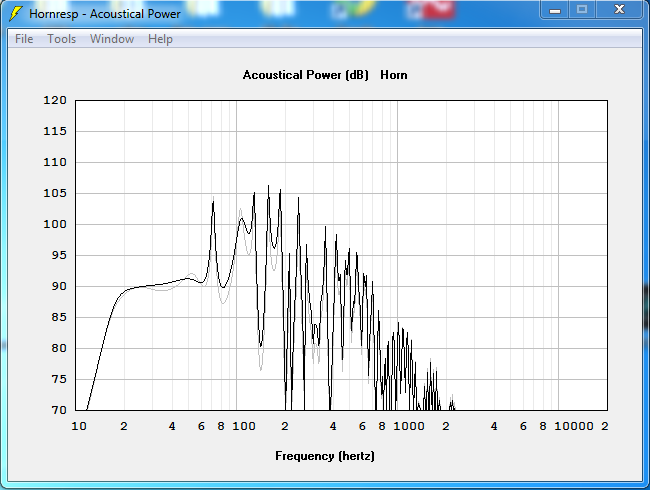Open the Help menu
Viewport: 650px width, 490px height.
pyautogui.click(x=160, y=39)
